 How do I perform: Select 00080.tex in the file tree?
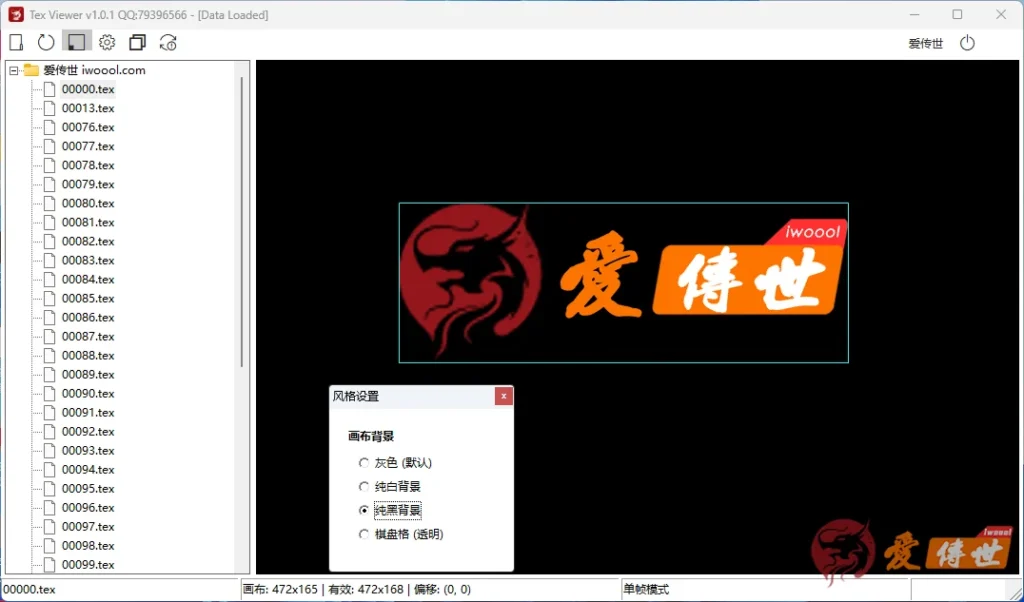coord(88,203)
